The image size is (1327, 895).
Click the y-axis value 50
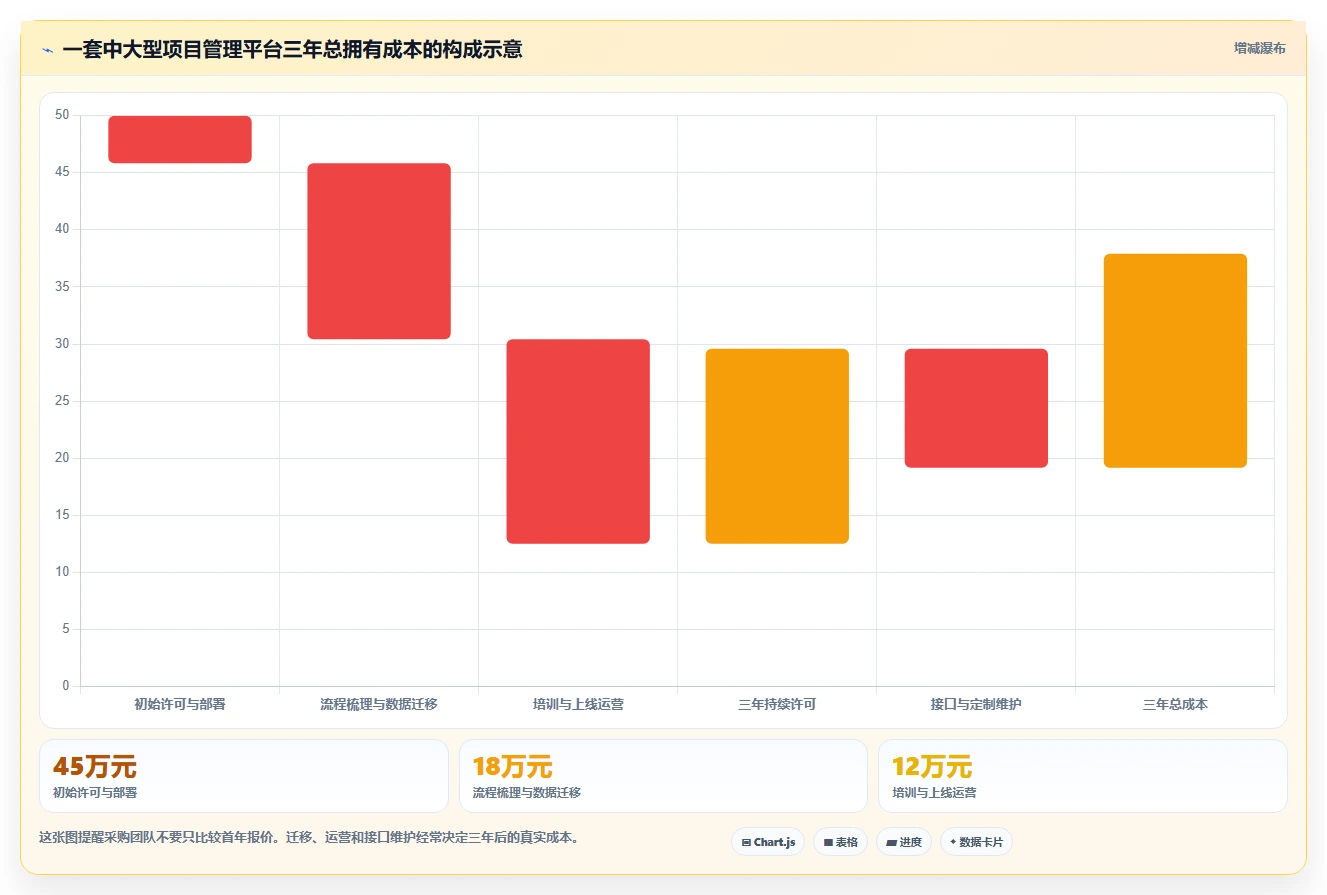tap(62, 115)
